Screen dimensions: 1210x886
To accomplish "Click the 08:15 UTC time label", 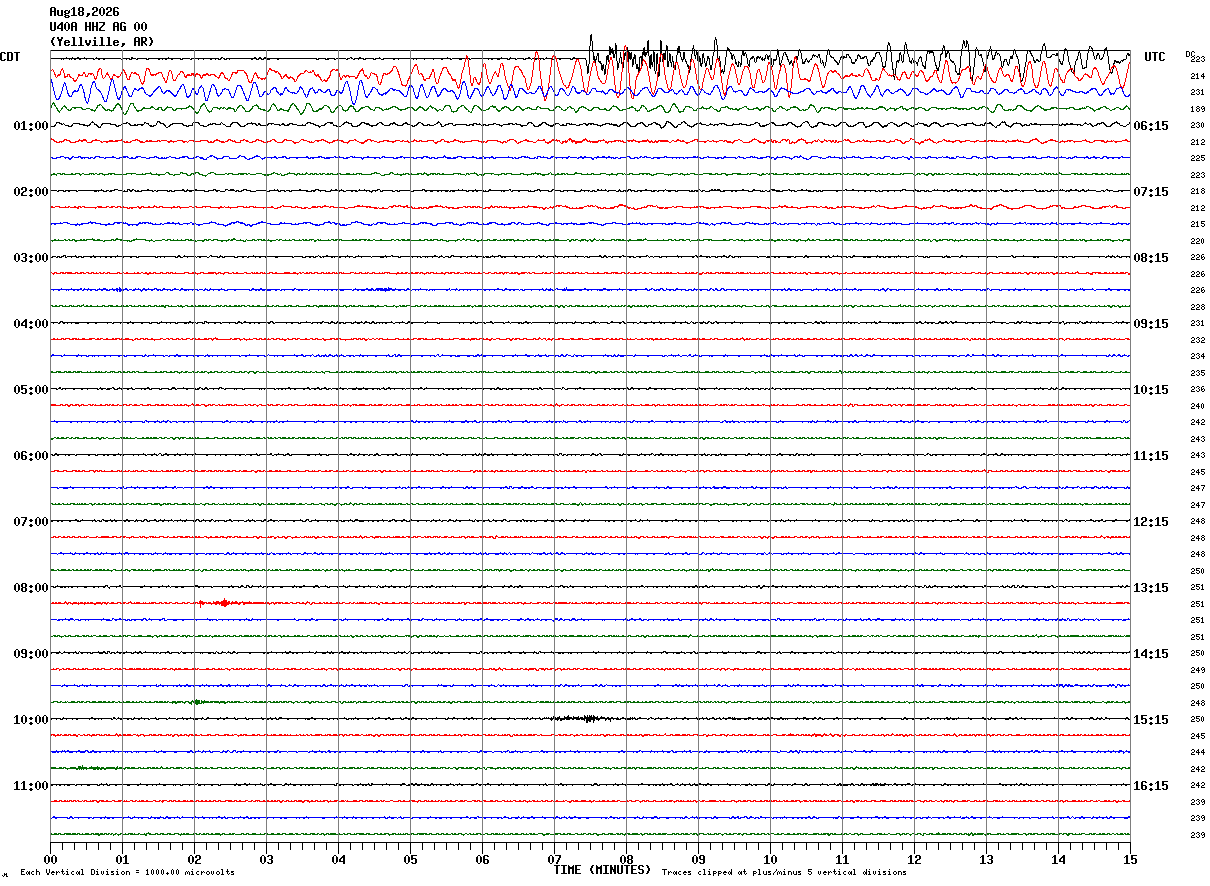I will tap(1150, 258).
